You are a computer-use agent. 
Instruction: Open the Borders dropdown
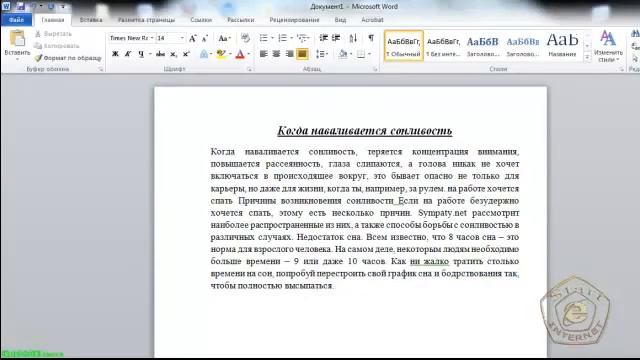pyautogui.click(x=369, y=54)
